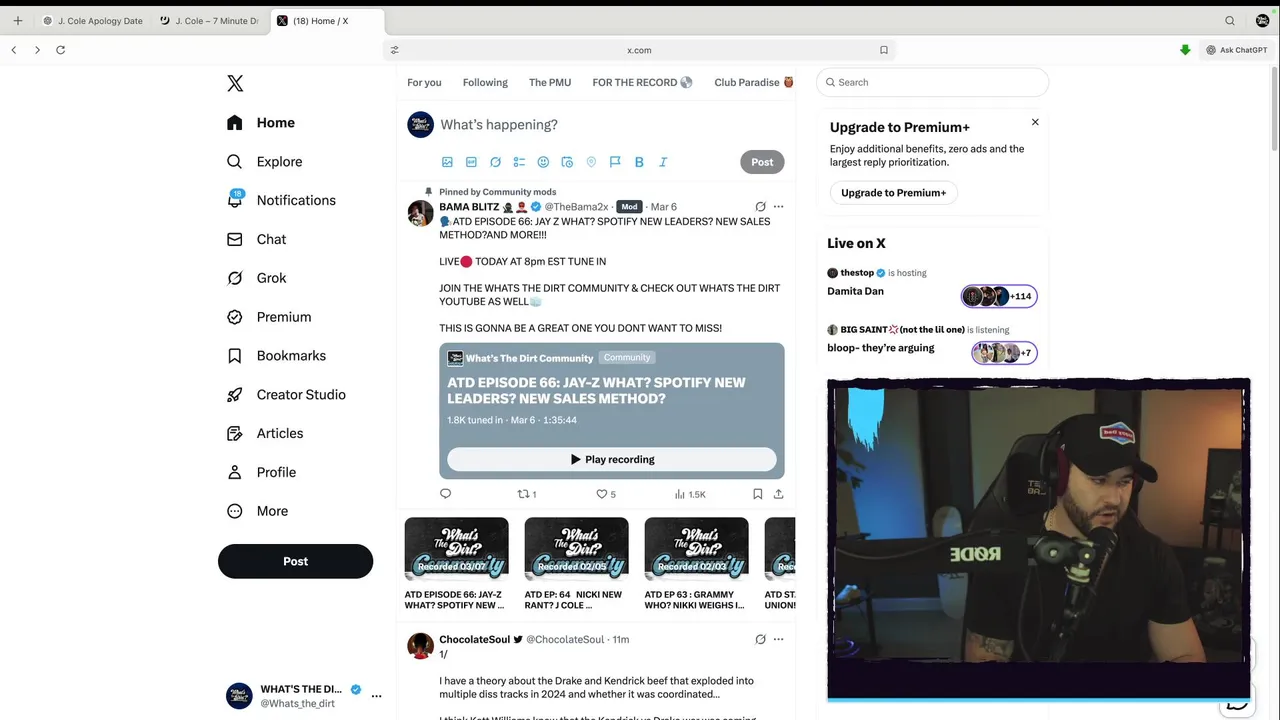Click the black Post button in sidebar
Screen dimensions: 1280x720
click(x=295, y=561)
